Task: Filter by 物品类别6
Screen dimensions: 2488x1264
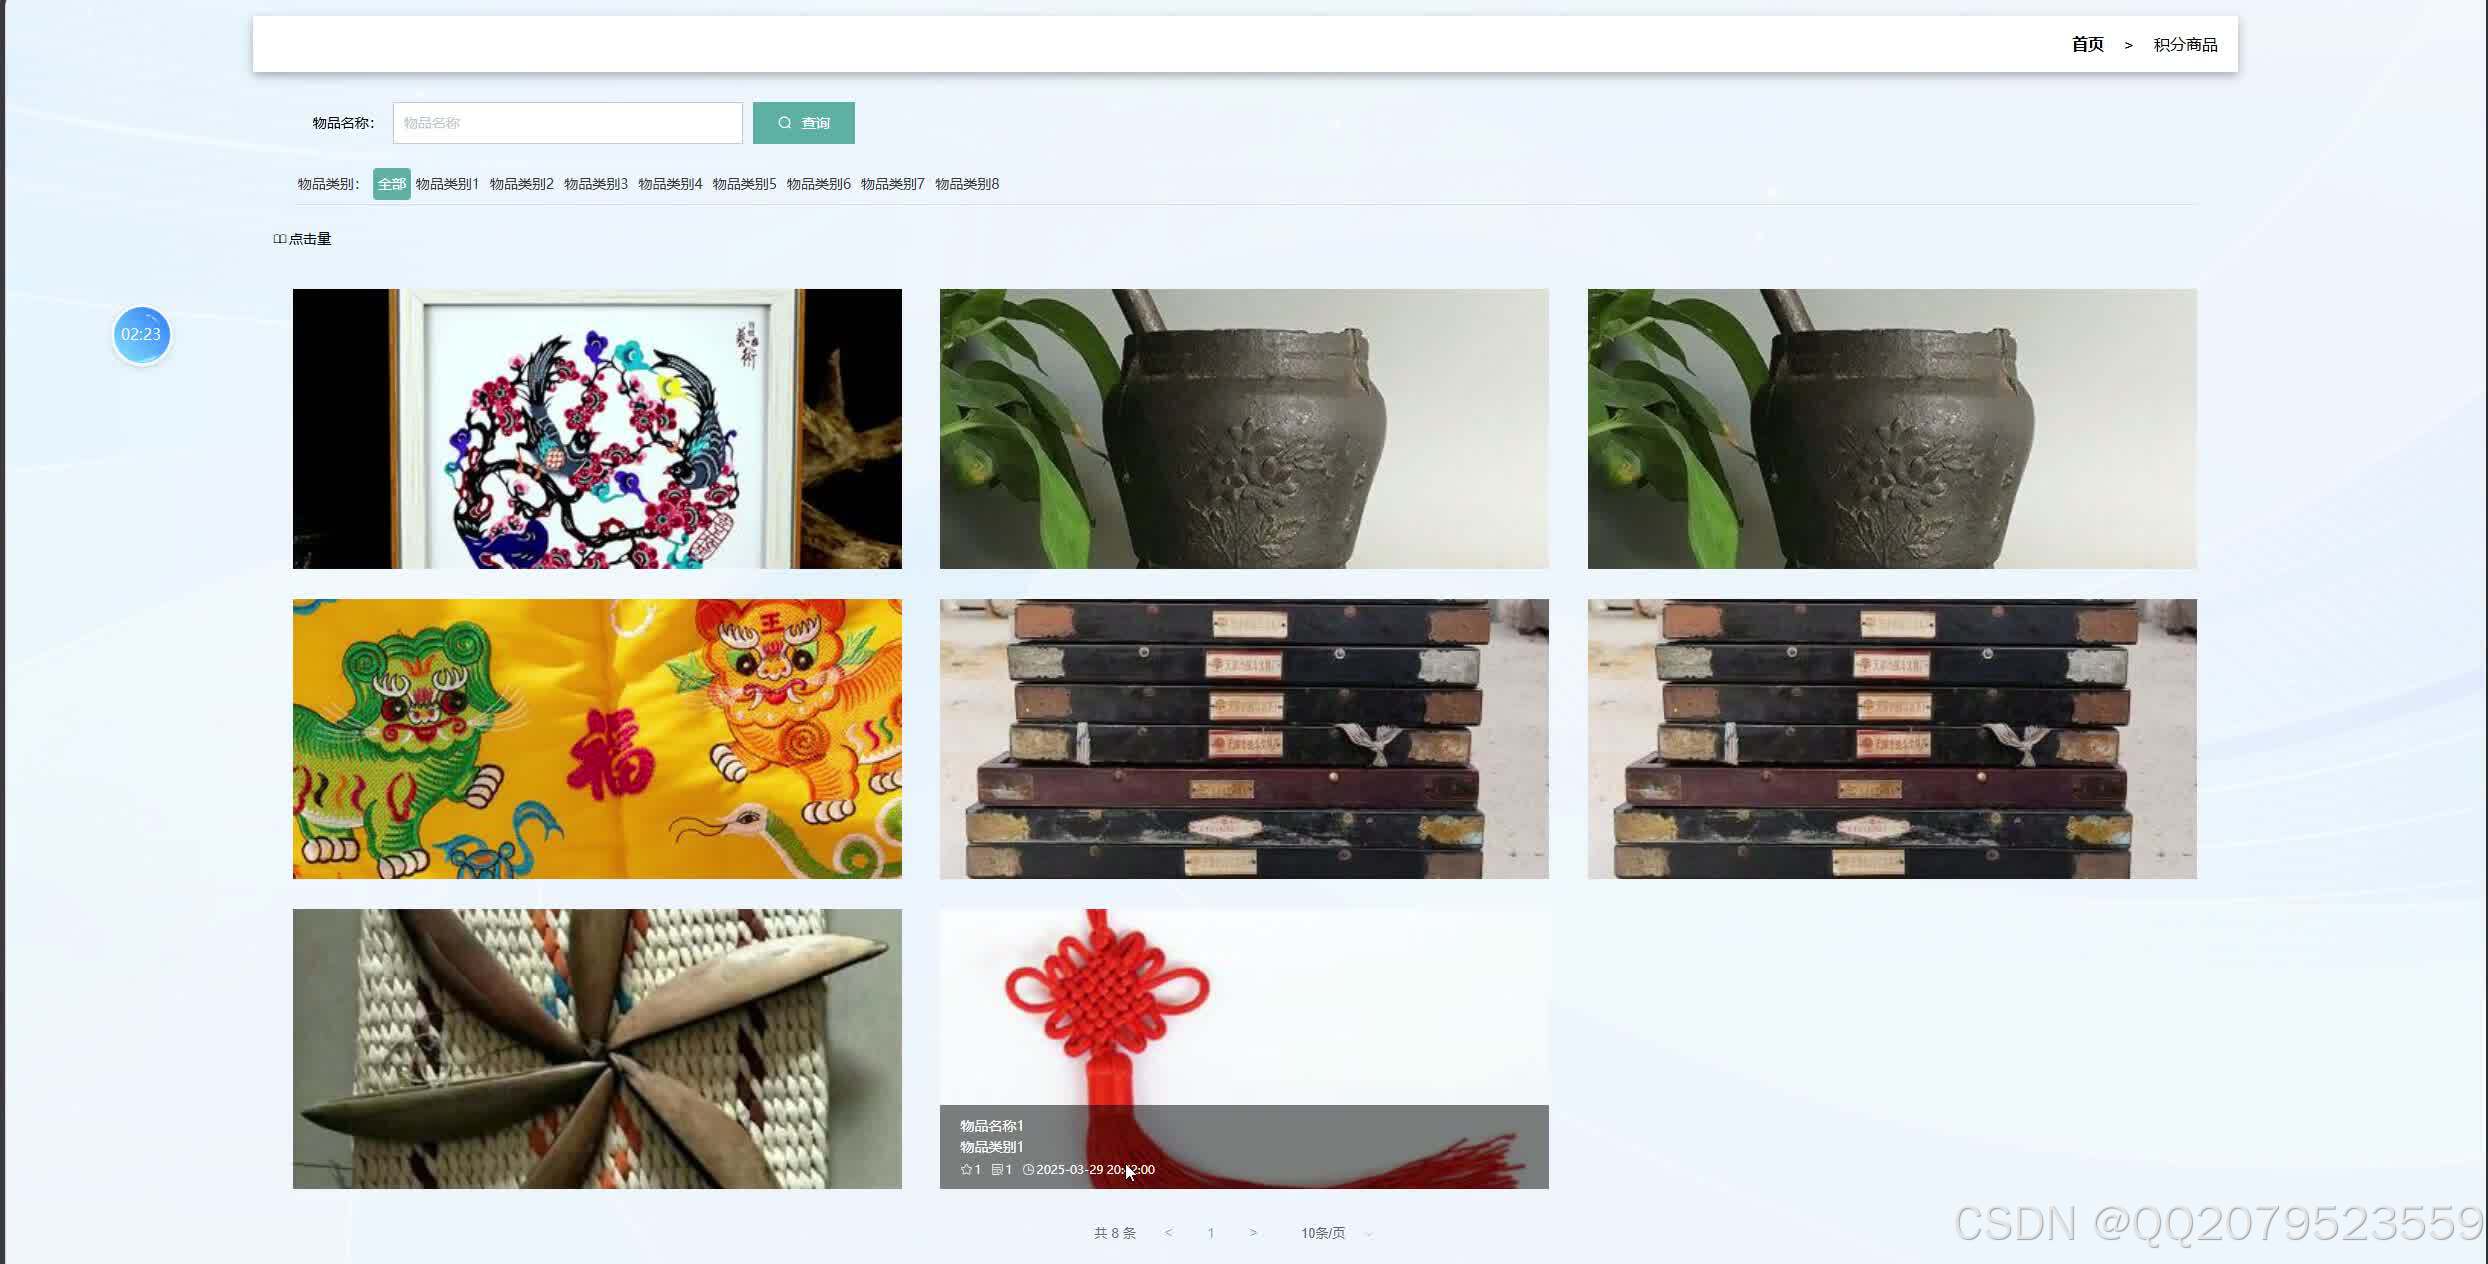Action: point(818,184)
